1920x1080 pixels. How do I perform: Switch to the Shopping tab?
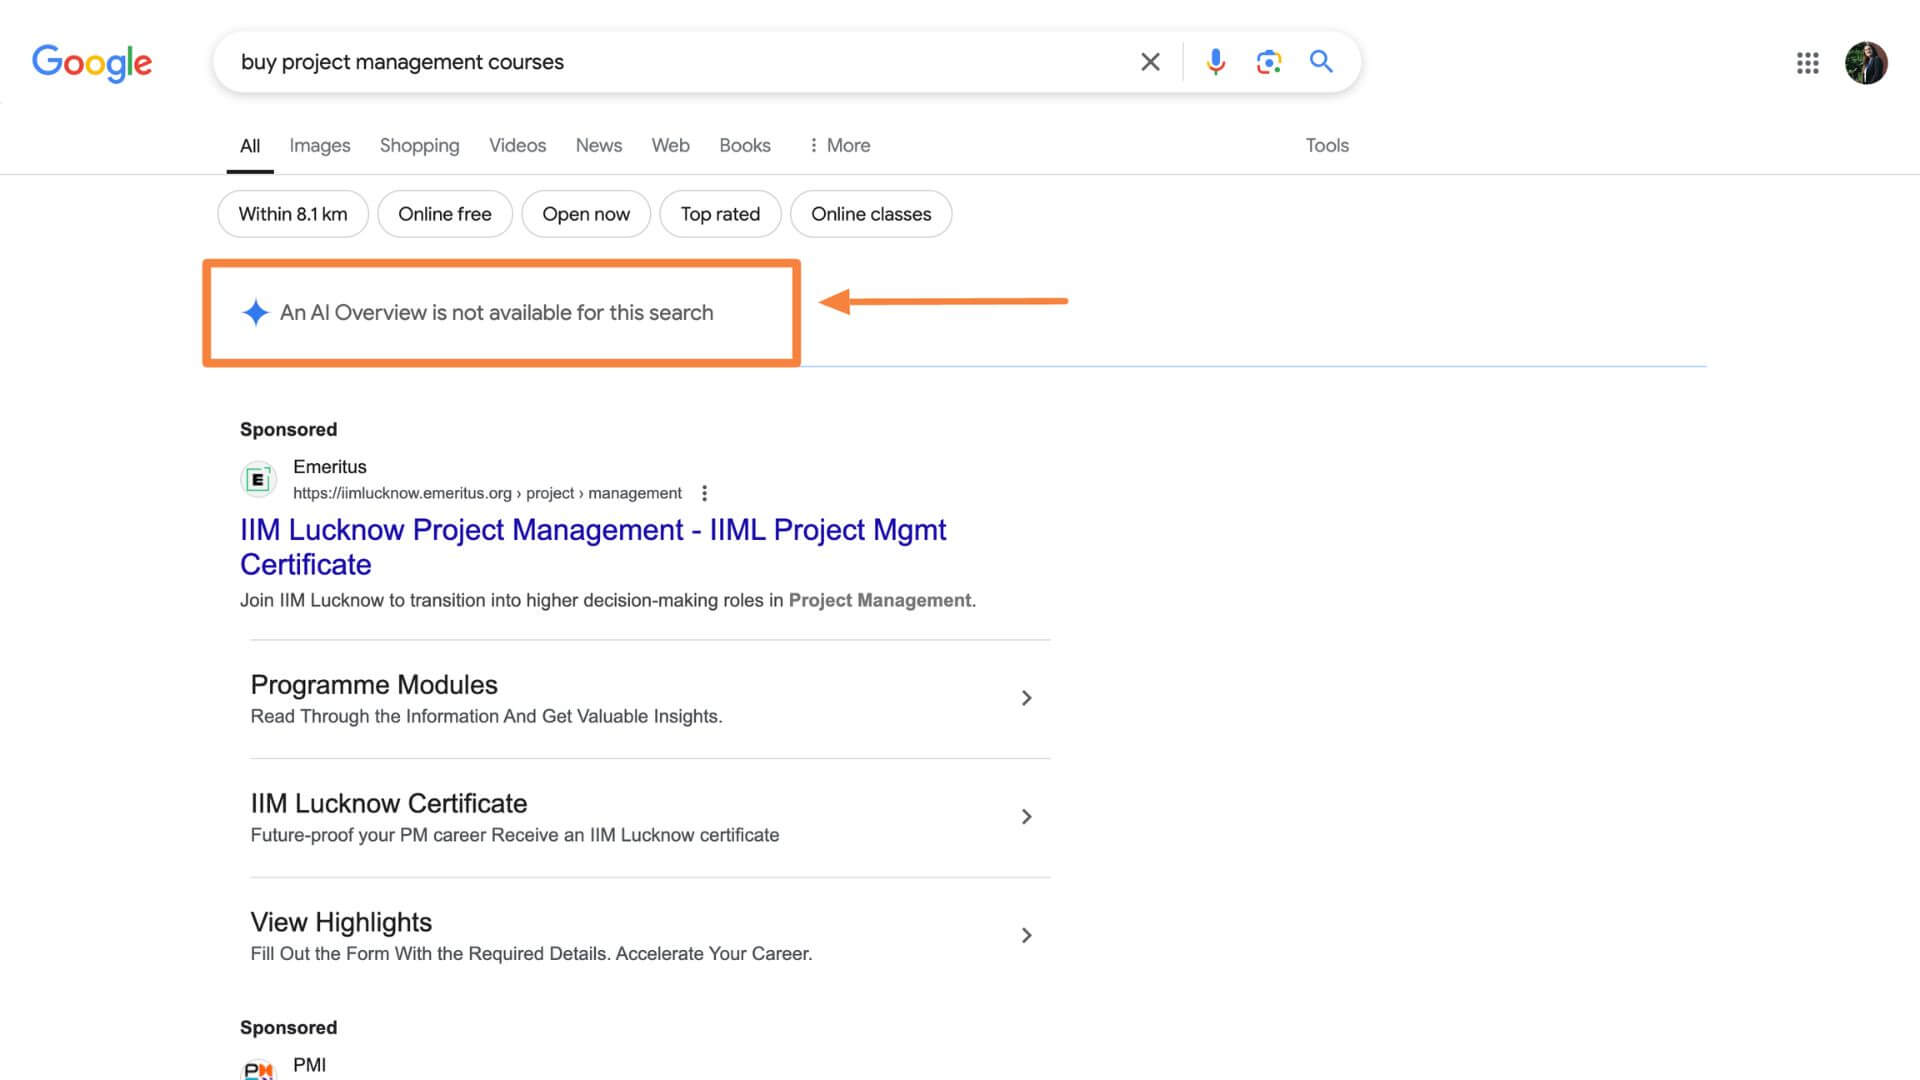419,146
